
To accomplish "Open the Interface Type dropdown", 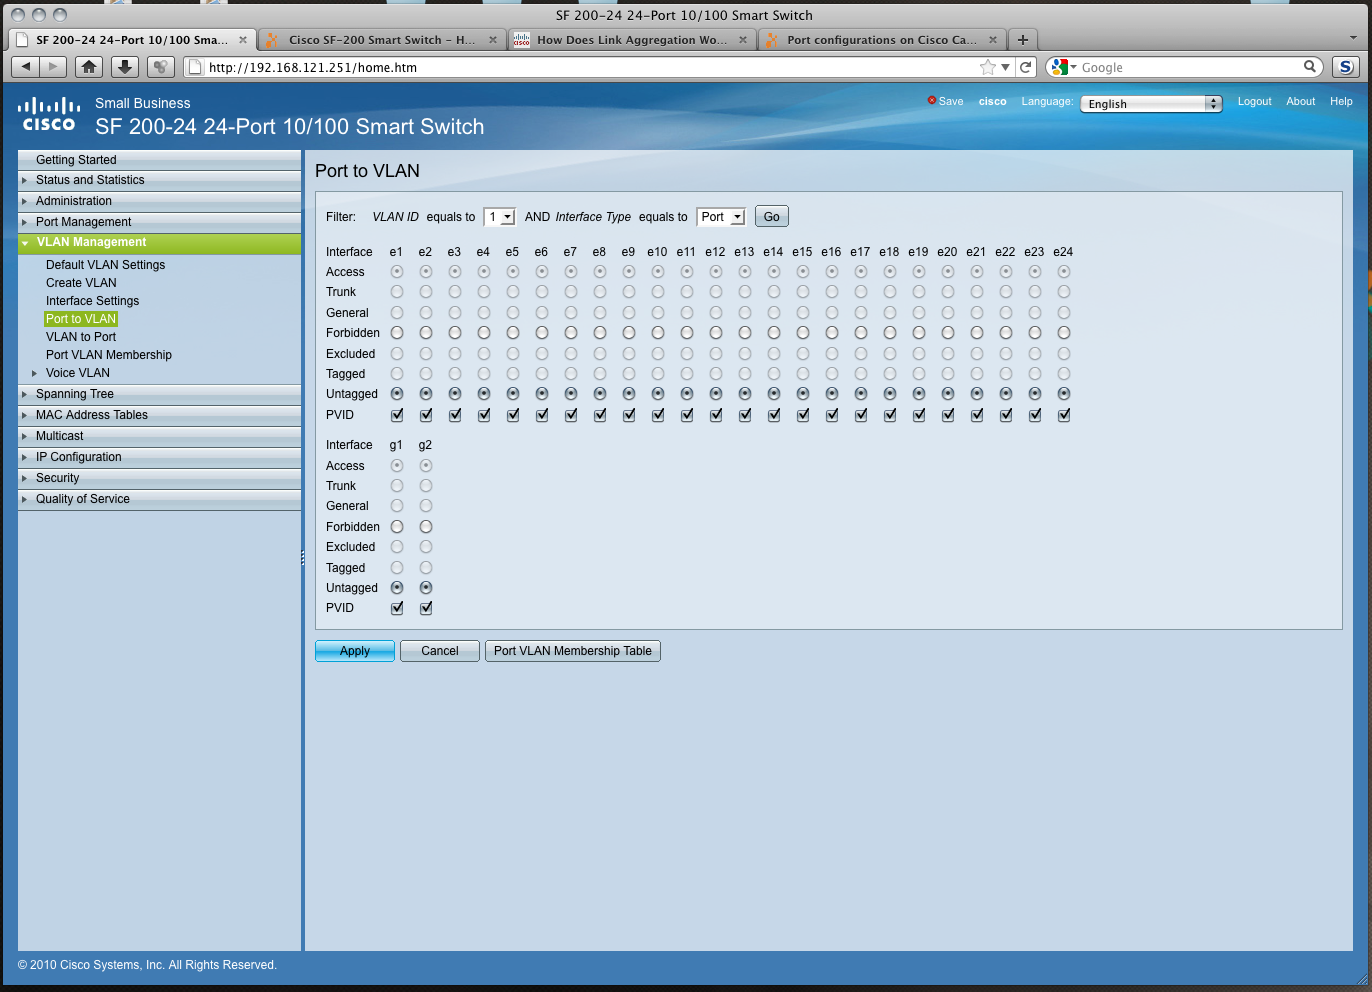I will [x=721, y=217].
